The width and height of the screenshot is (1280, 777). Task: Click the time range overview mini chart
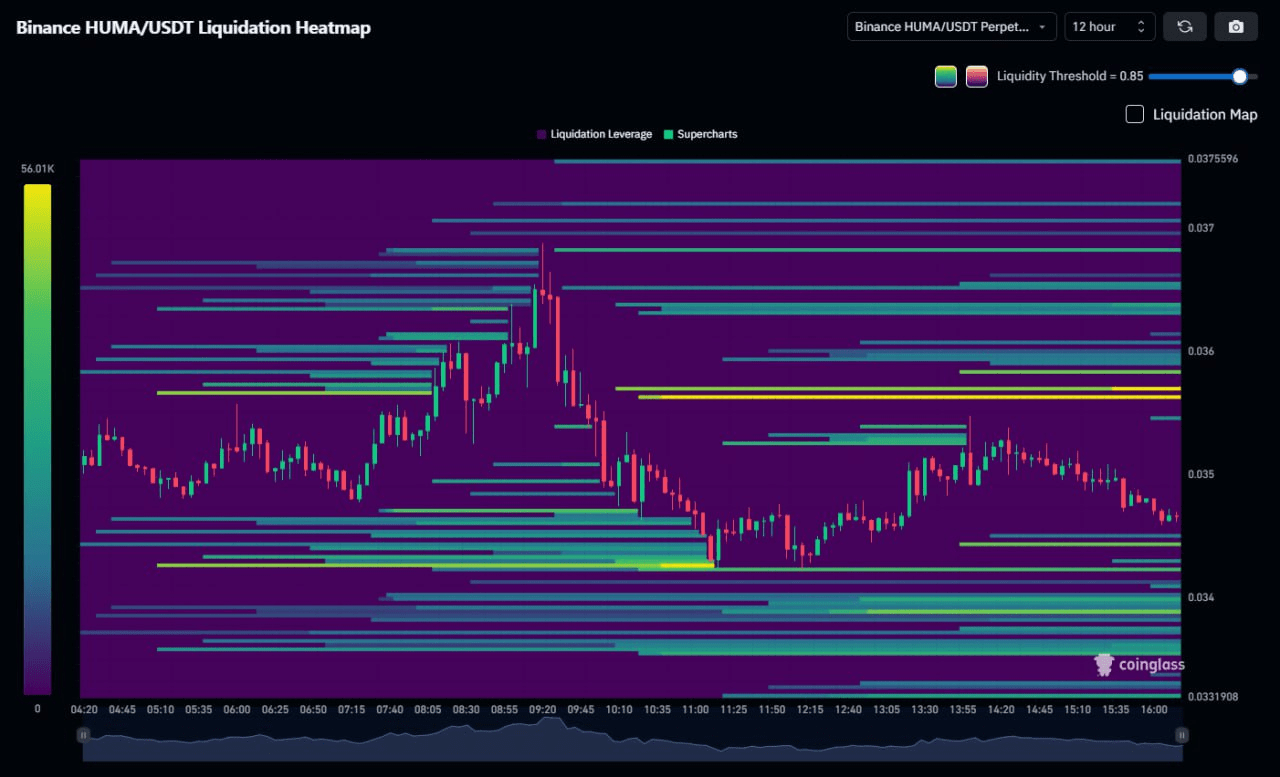633,740
